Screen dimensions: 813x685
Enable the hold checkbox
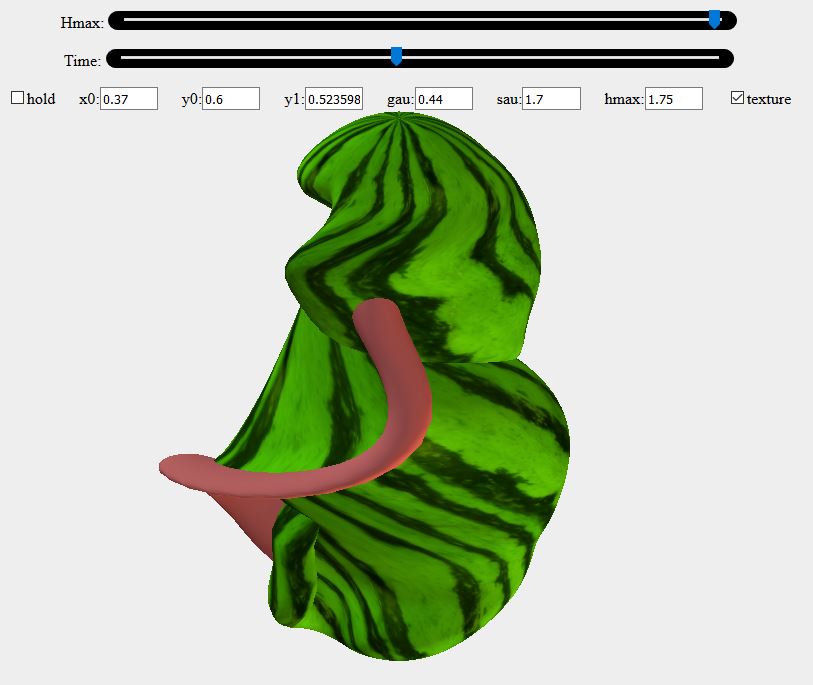pyautogui.click(x=17, y=98)
